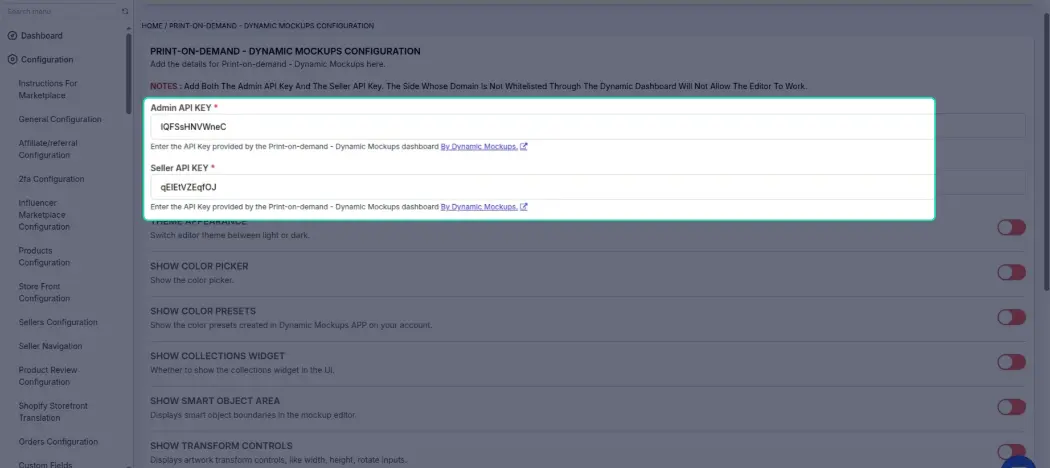Open General Configuration in sidebar

point(60,119)
